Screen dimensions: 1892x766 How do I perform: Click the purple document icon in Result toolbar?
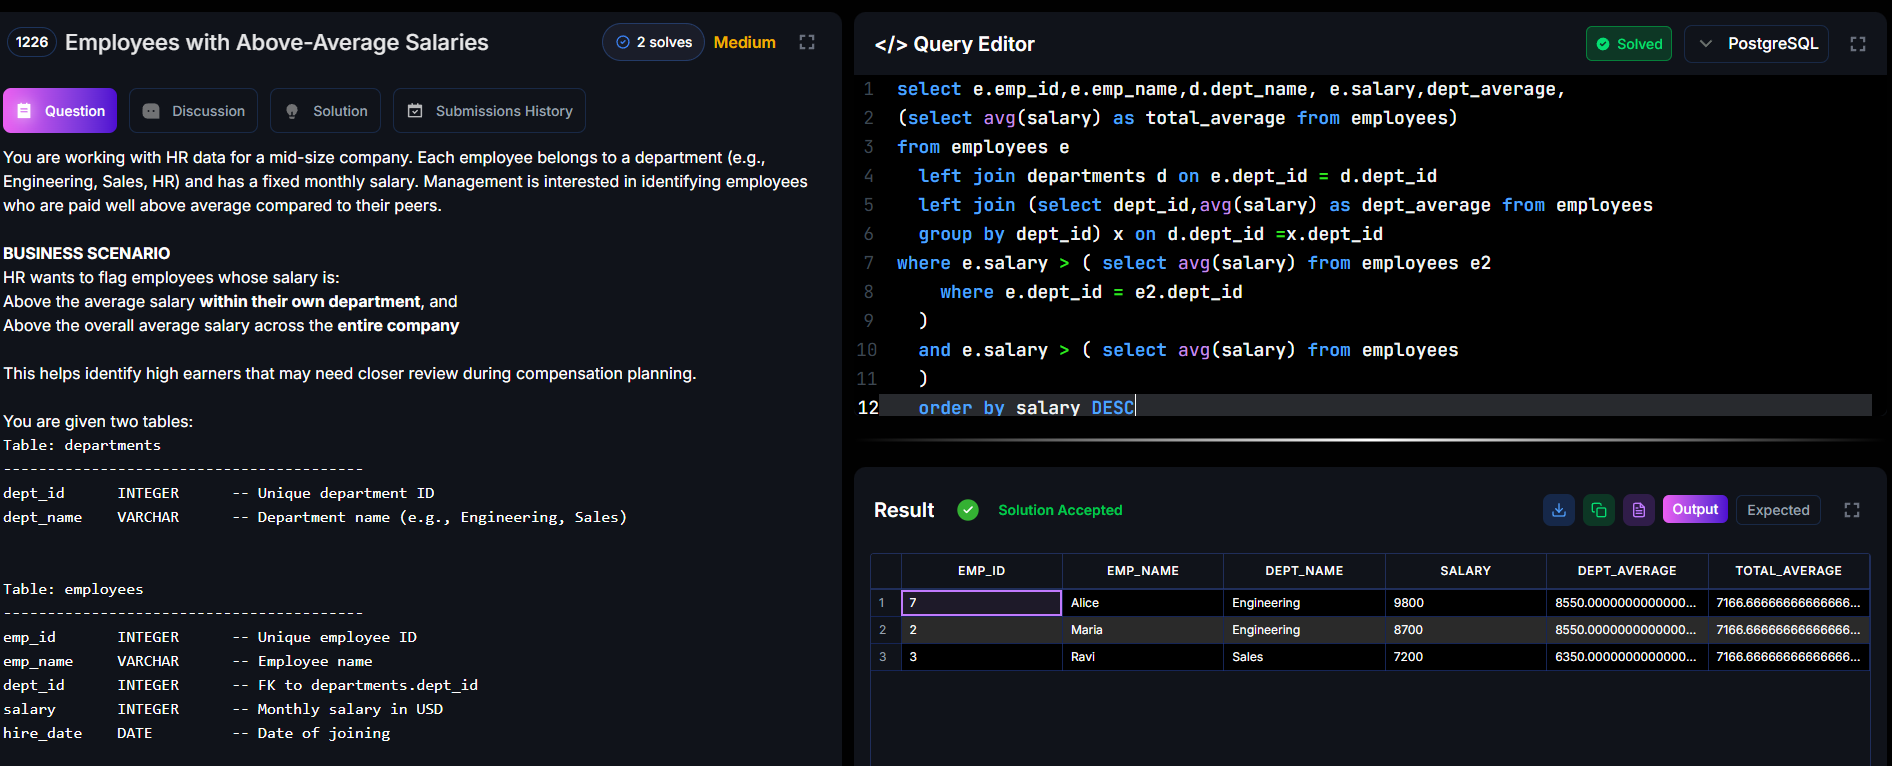(x=1639, y=510)
